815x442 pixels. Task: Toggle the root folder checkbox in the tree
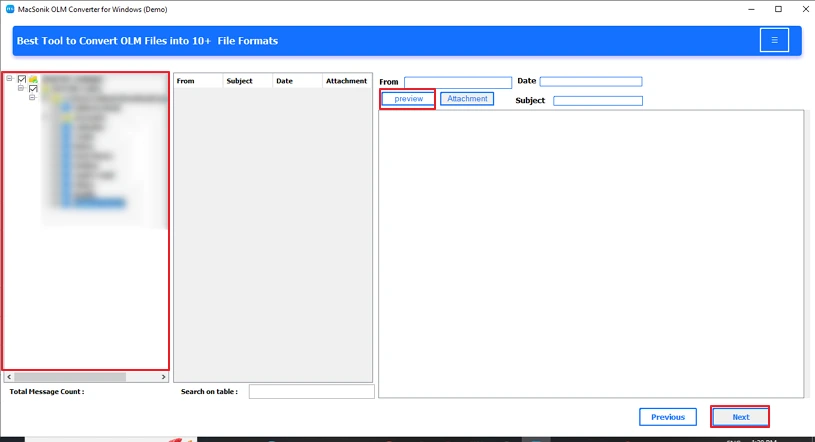(x=21, y=79)
